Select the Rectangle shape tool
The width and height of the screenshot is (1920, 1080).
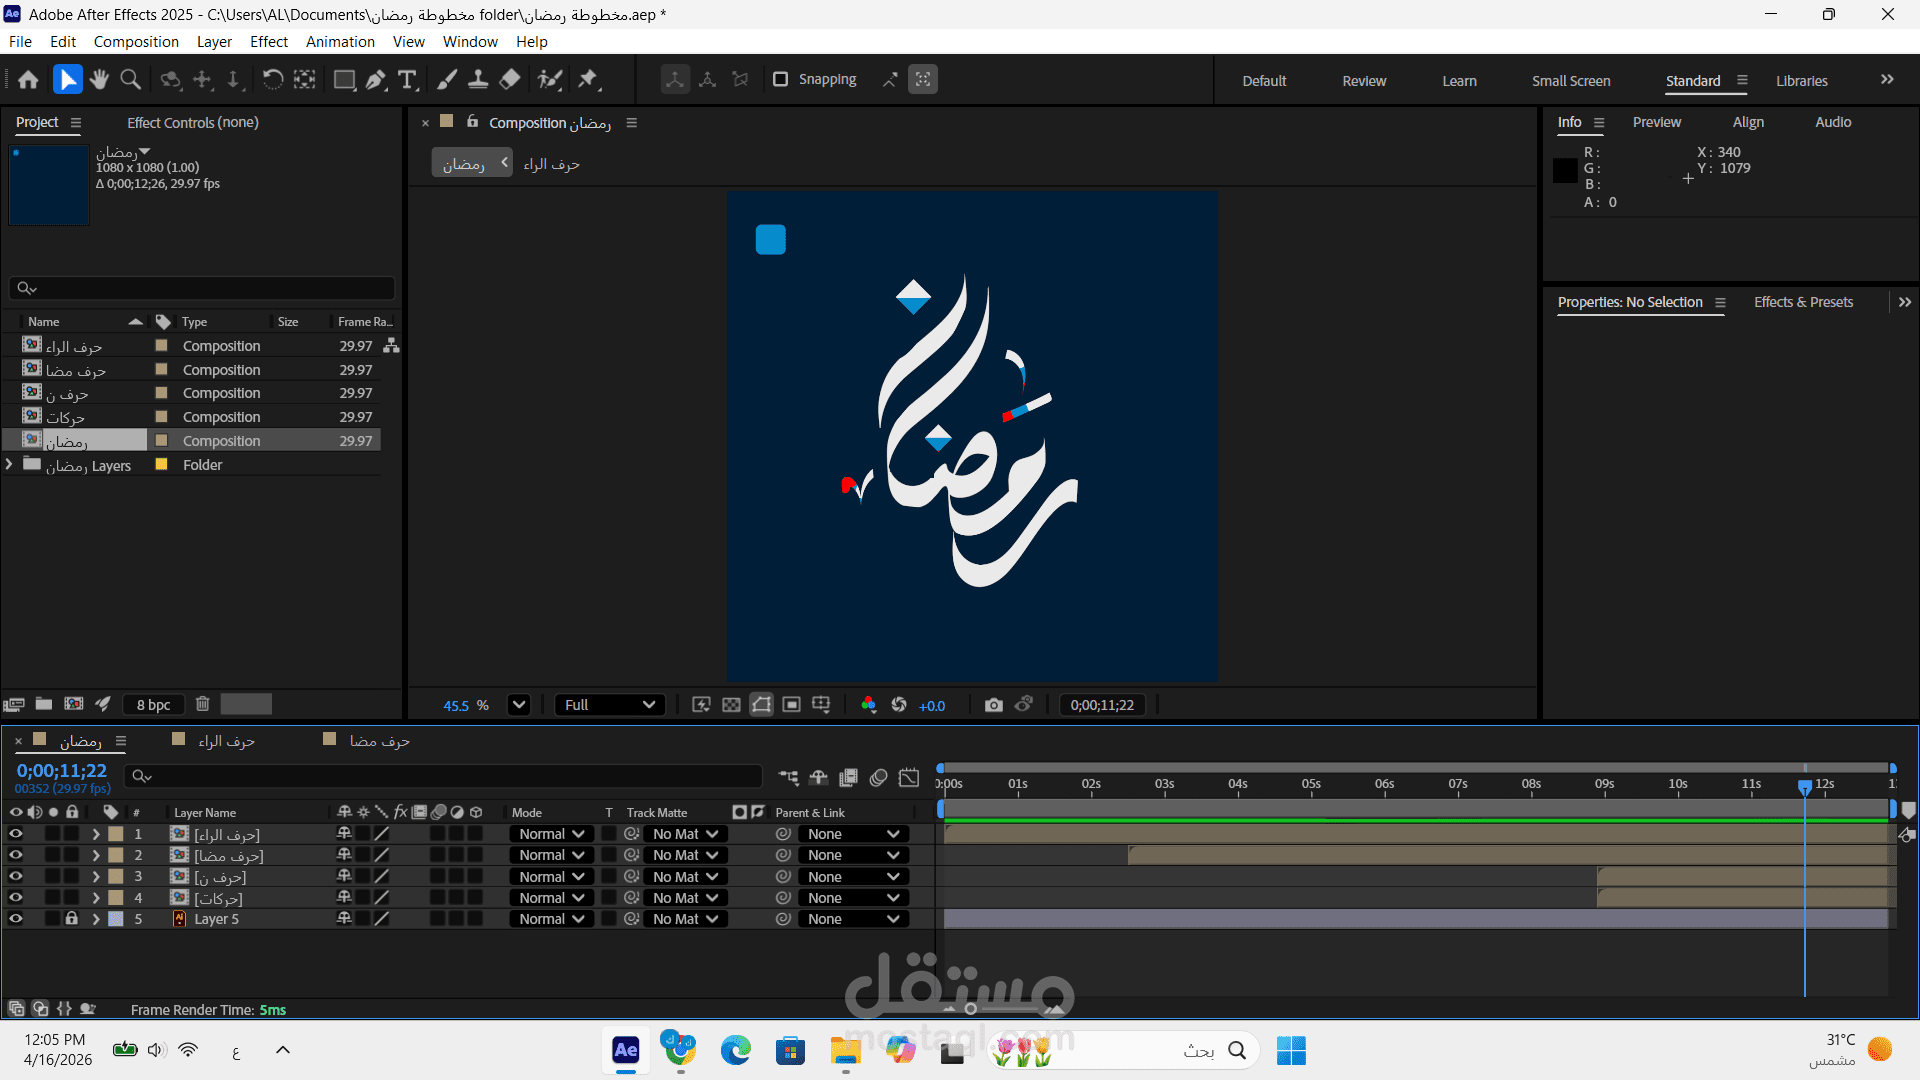click(344, 80)
